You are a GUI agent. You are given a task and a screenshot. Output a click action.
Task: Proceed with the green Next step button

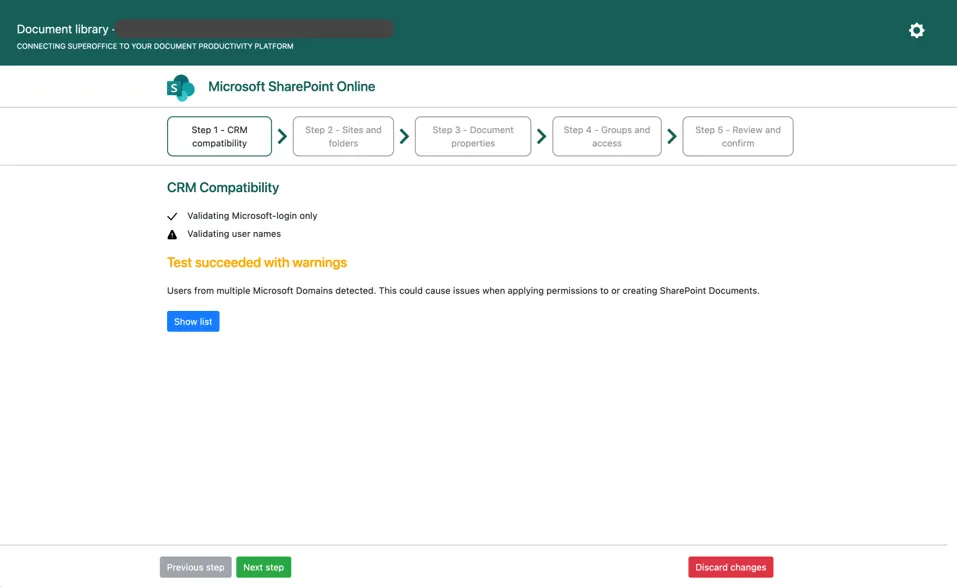(x=263, y=567)
